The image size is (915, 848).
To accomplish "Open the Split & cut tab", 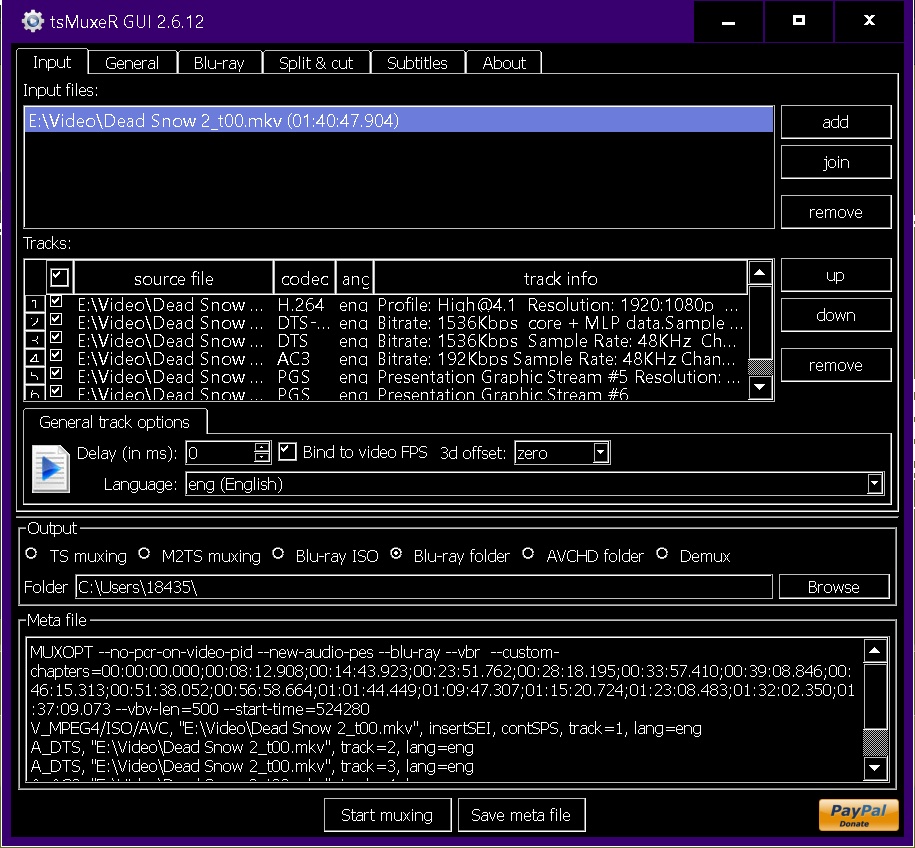I will [x=316, y=62].
